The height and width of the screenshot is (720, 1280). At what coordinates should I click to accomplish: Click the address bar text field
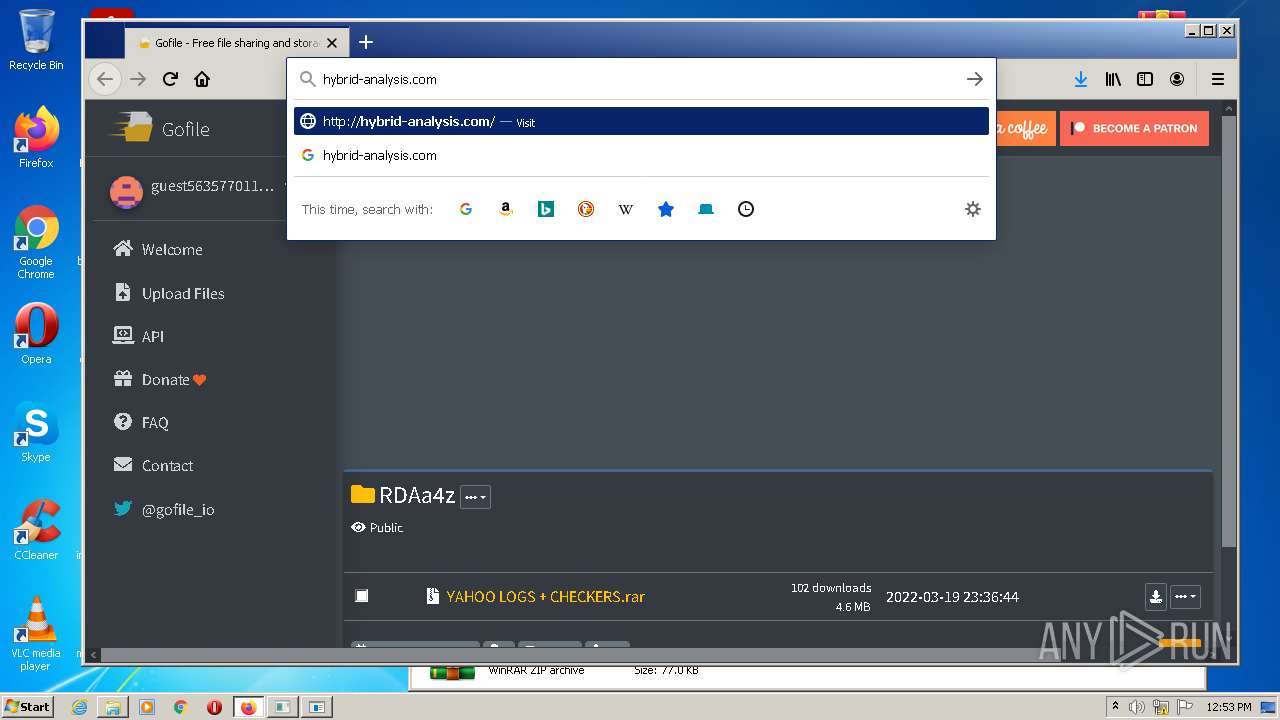[640, 79]
